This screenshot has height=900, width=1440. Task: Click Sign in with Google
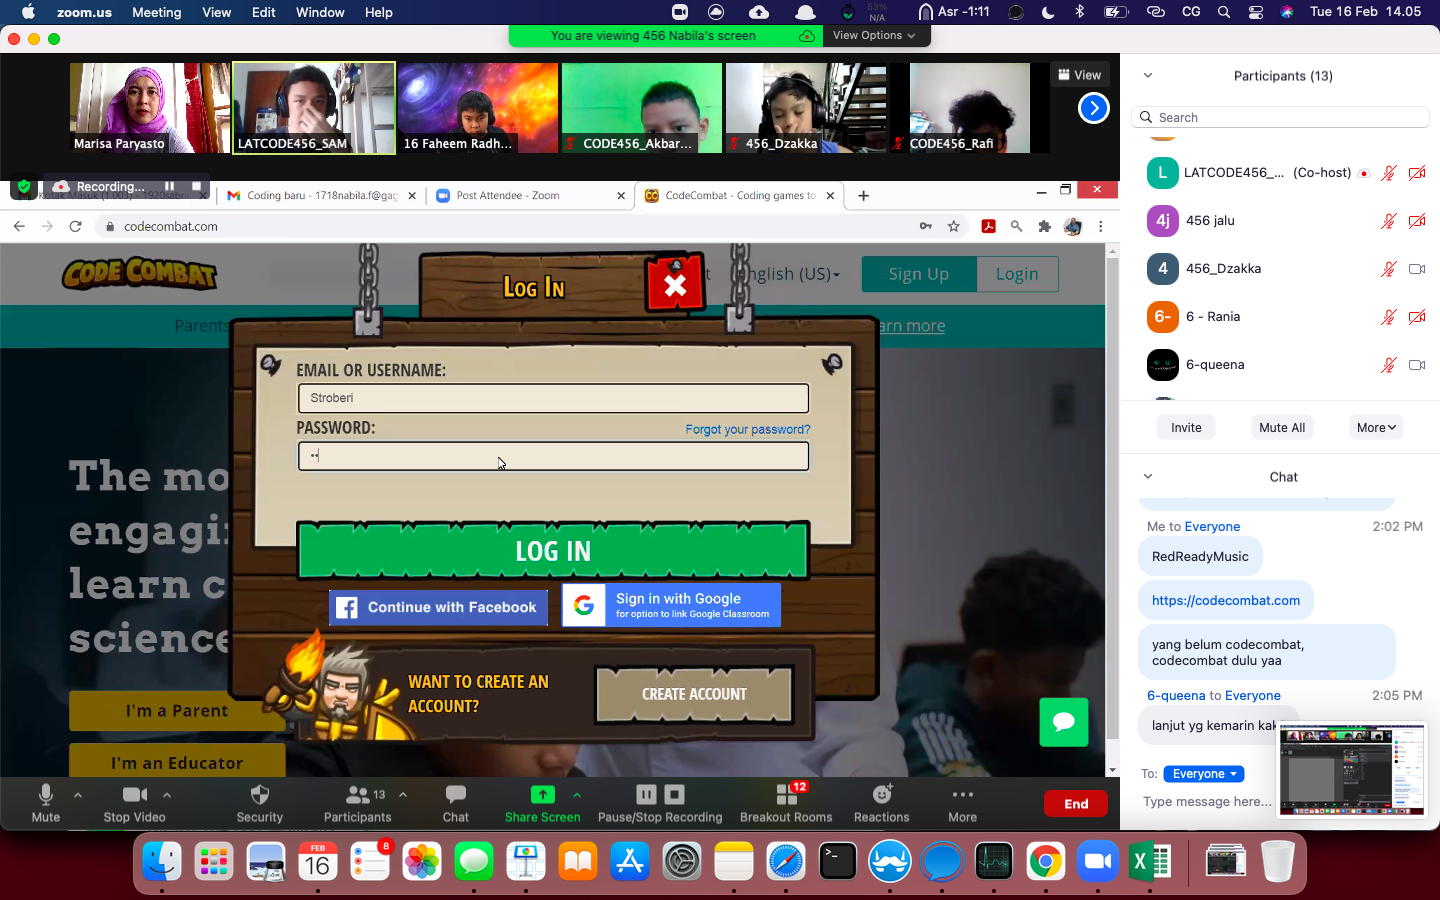671,605
